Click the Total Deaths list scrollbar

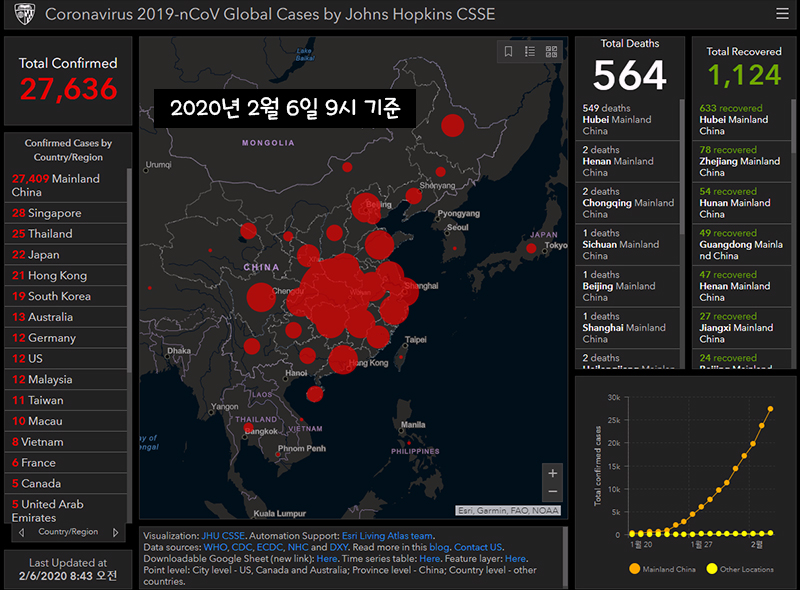coord(682,166)
